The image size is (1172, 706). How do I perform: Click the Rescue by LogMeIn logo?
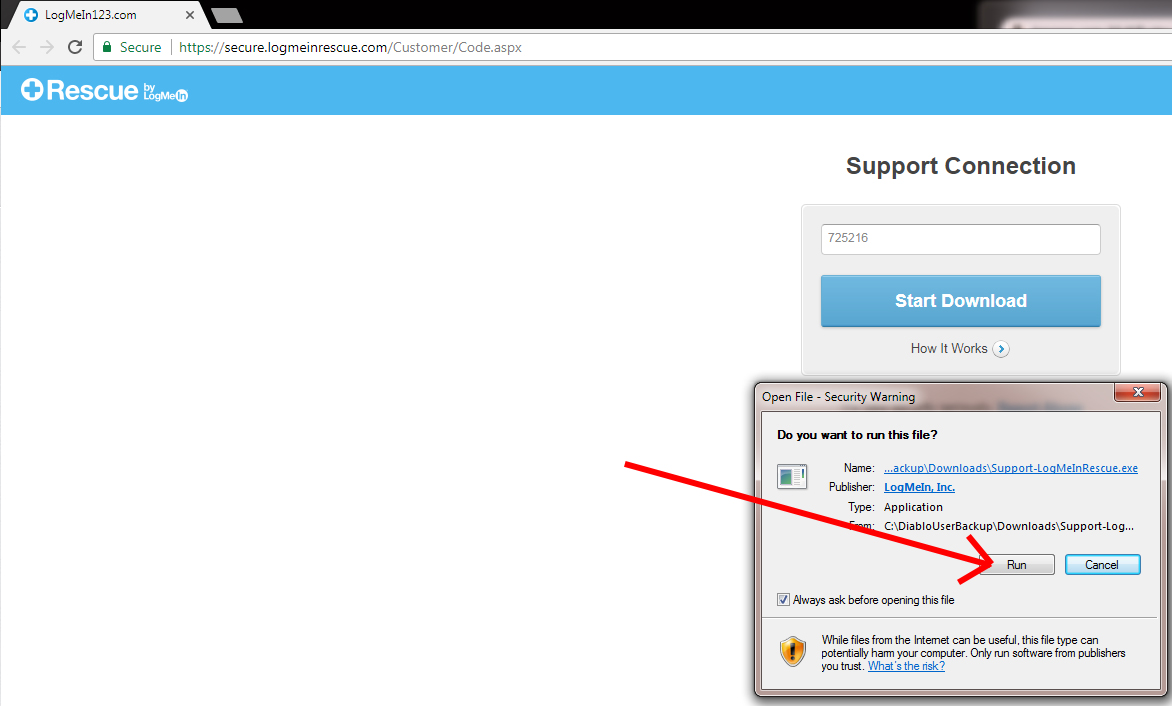coord(104,91)
